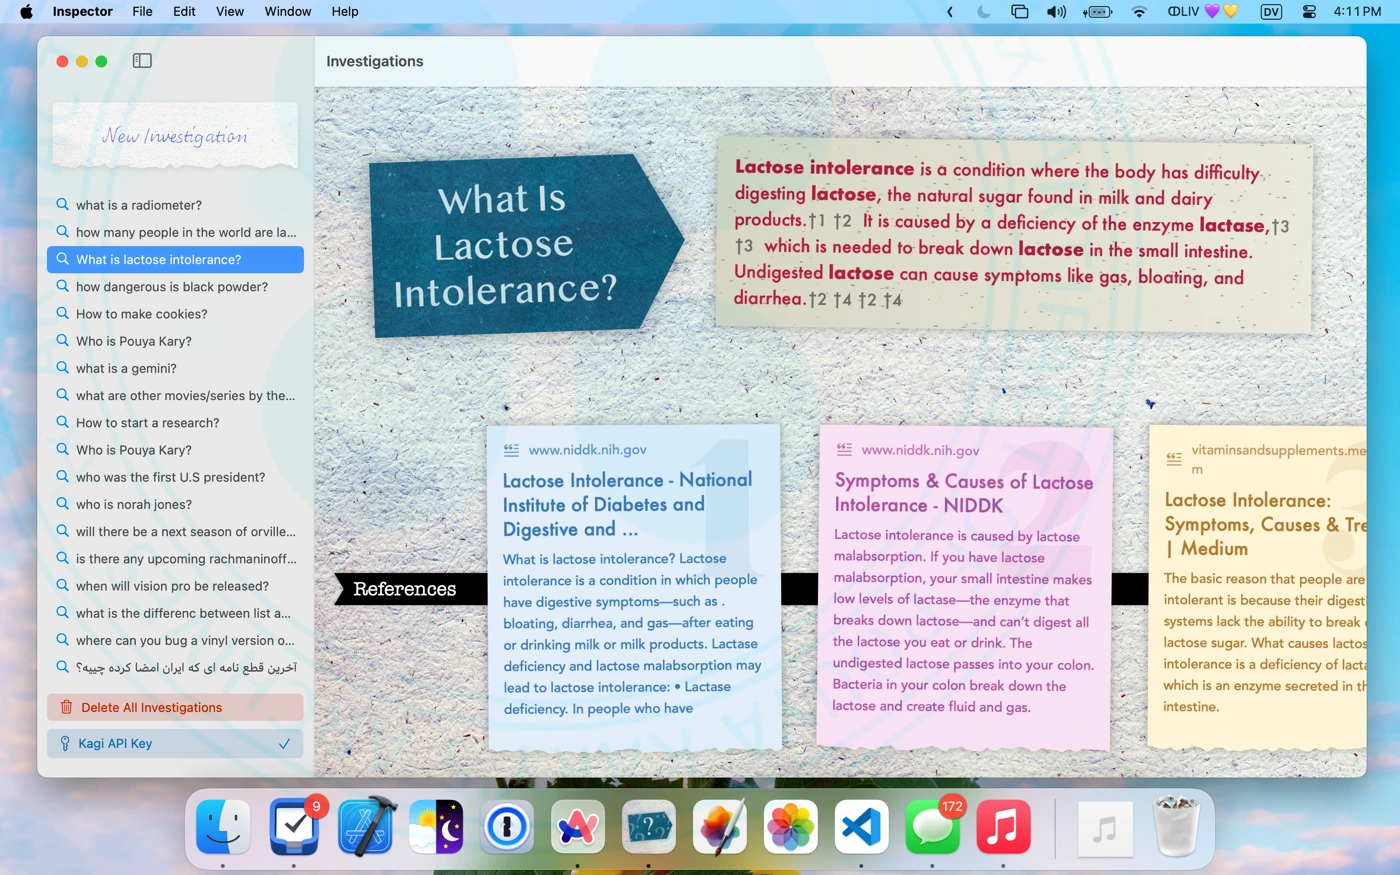Open Xcode from the dock
Screen dimensions: 1400x875
point(366,827)
